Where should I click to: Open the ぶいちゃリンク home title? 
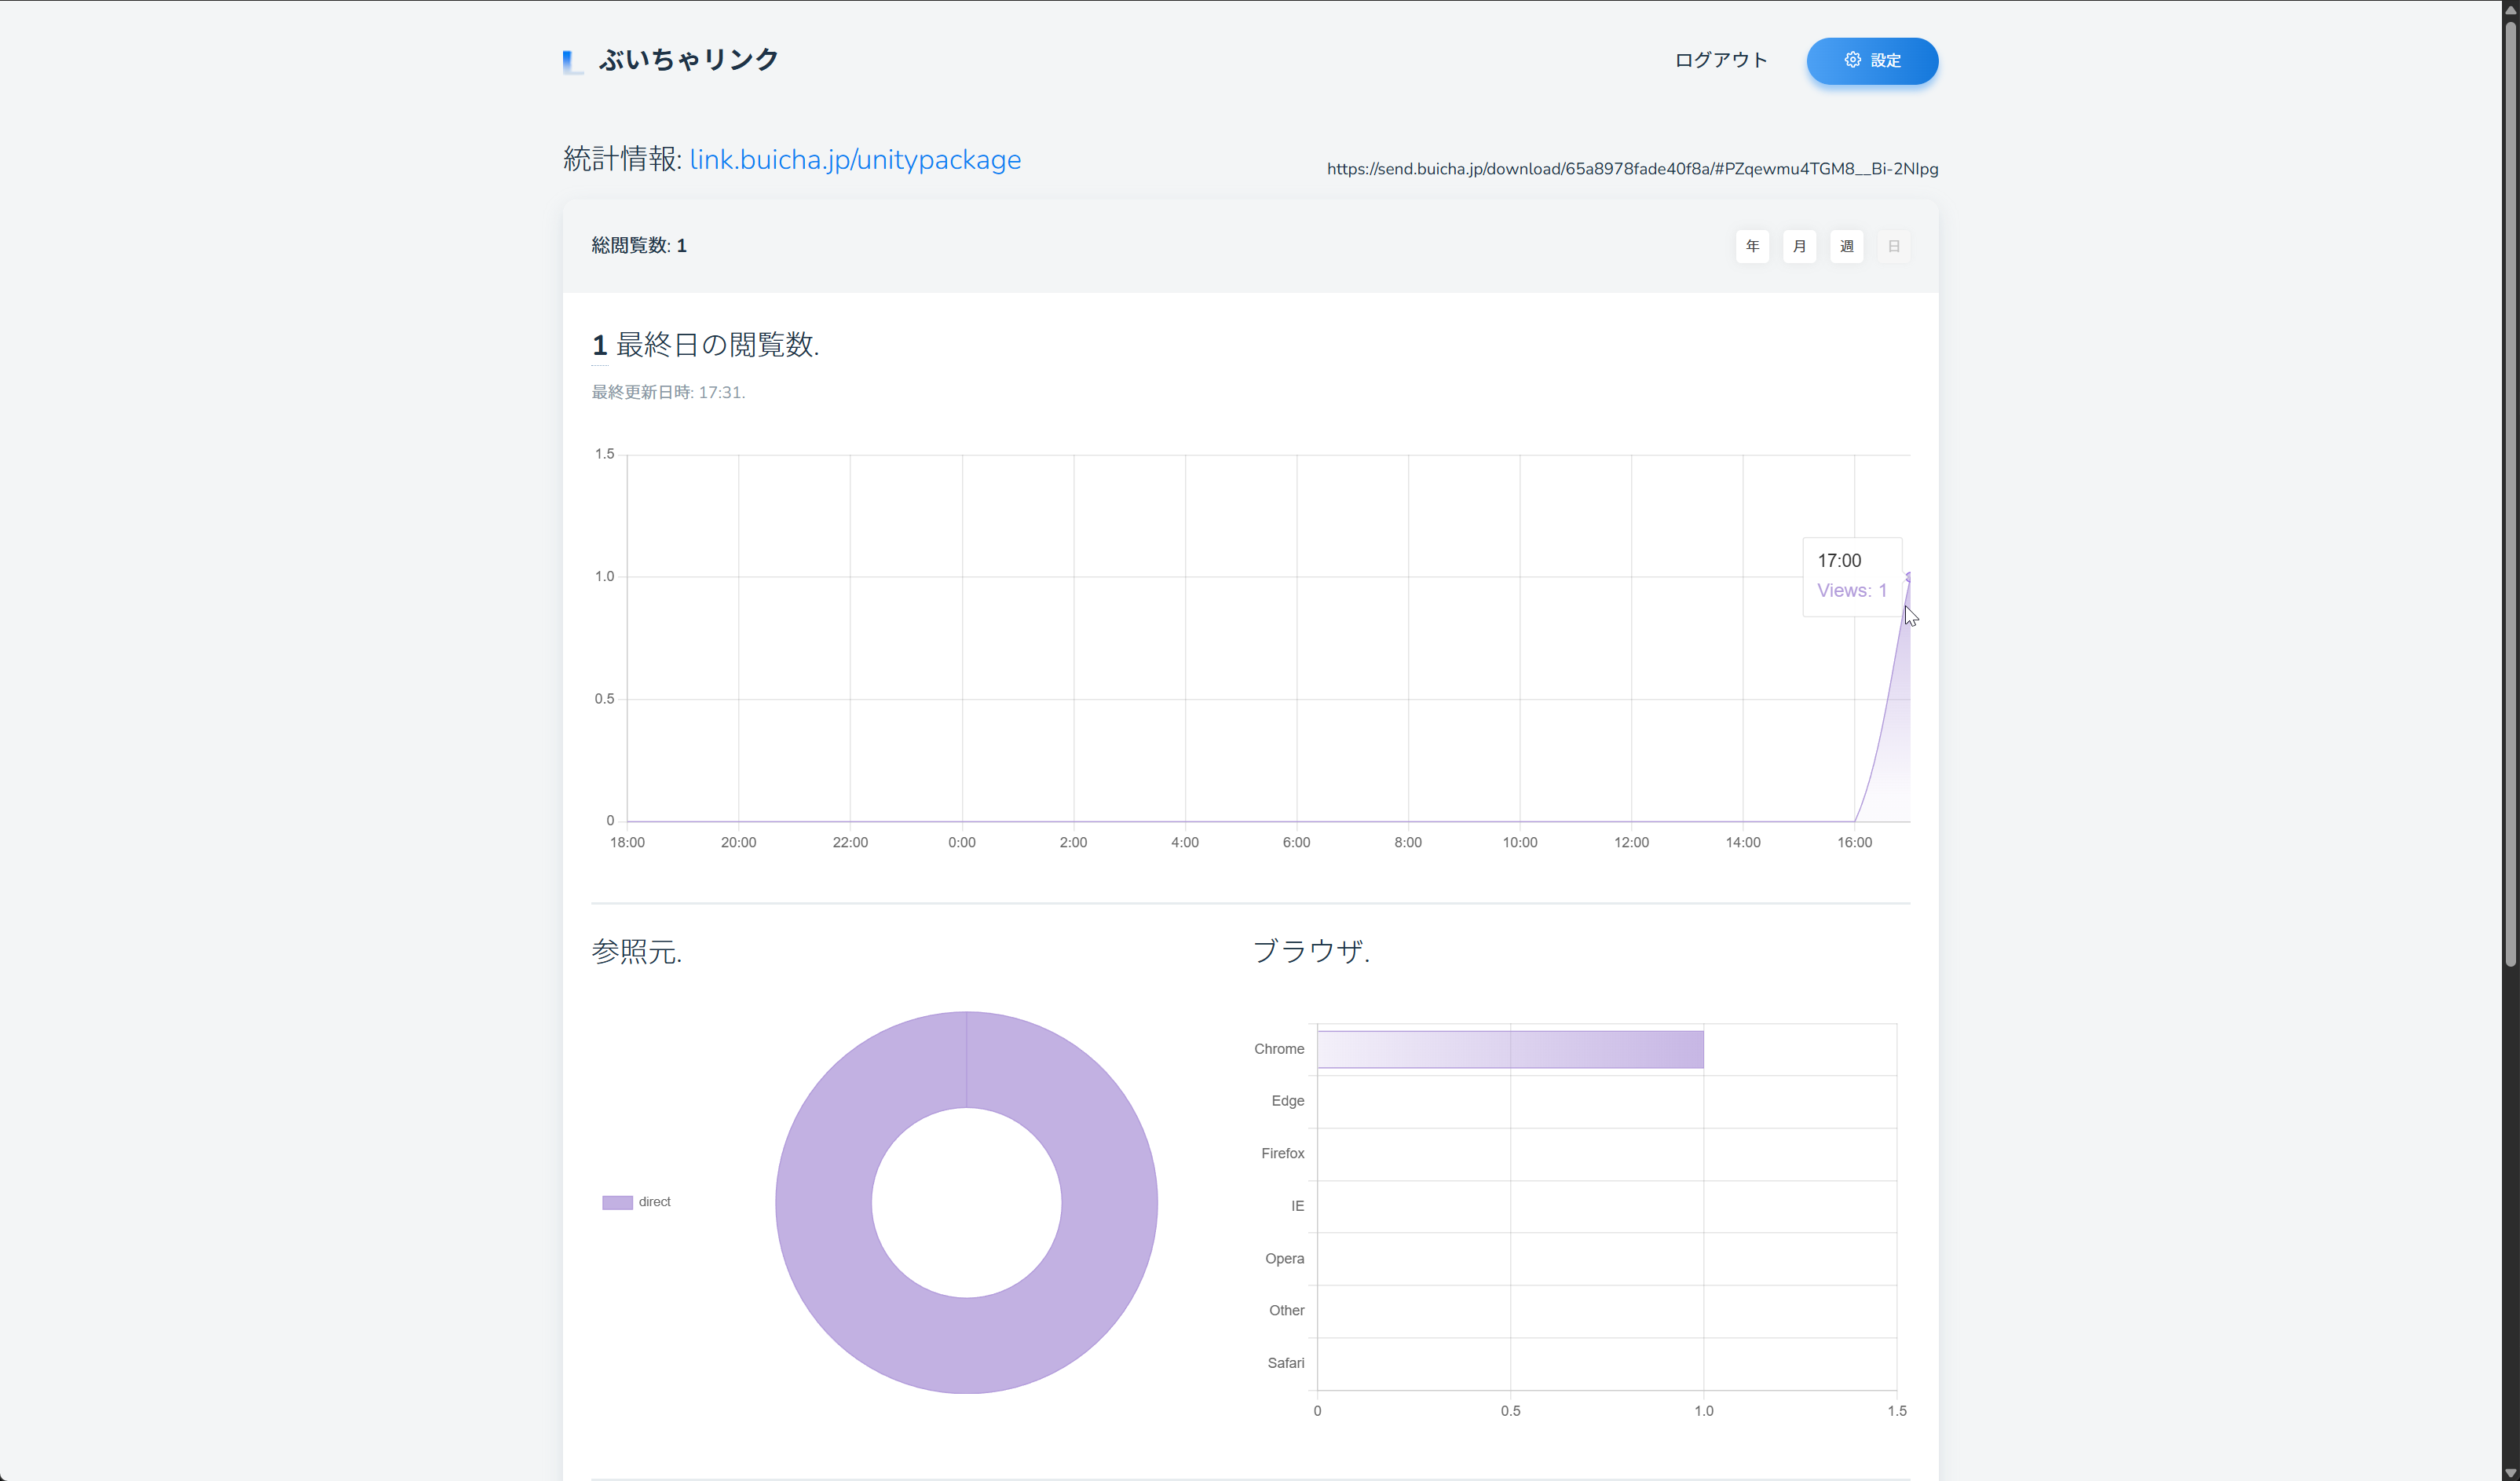tap(688, 60)
